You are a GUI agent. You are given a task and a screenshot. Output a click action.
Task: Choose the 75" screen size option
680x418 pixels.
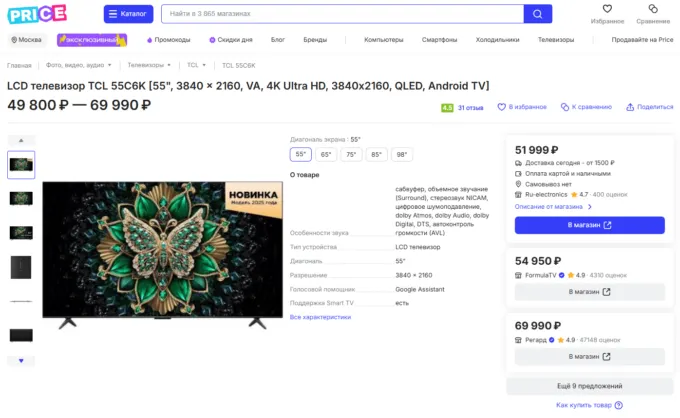point(351,154)
